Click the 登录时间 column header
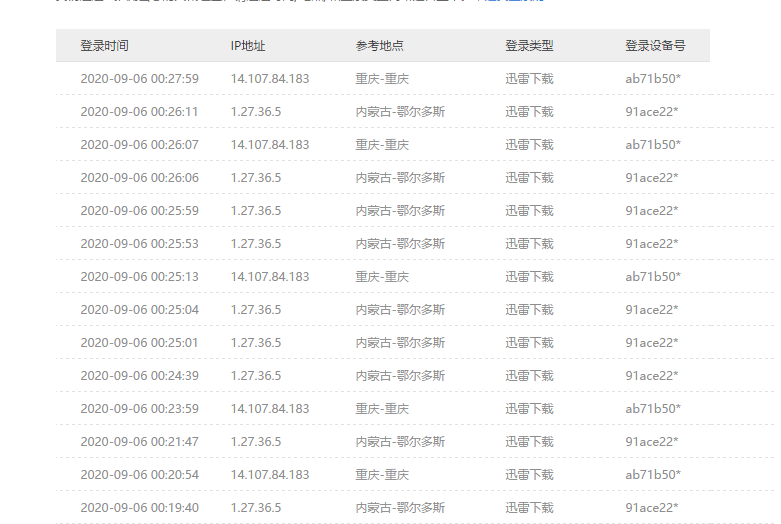The image size is (781, 524). tap(104, 46)
